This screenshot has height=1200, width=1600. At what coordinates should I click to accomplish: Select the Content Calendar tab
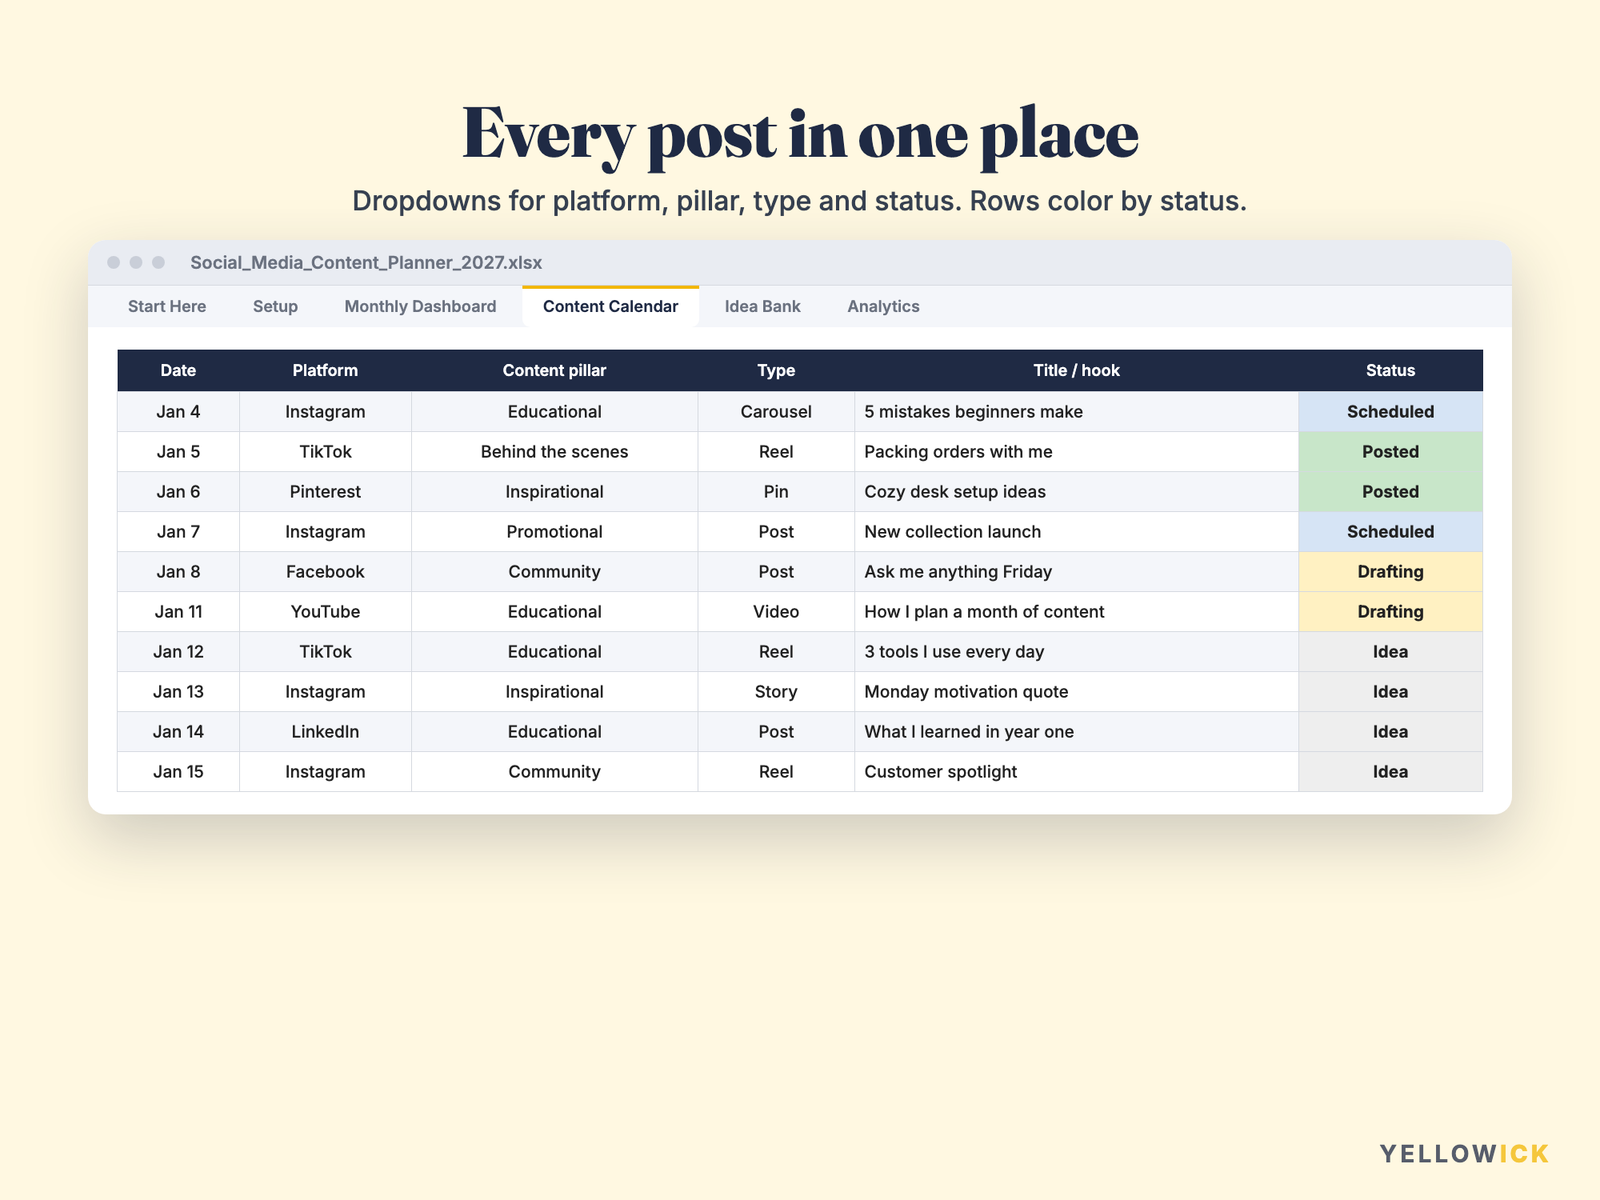pos(610,306)
